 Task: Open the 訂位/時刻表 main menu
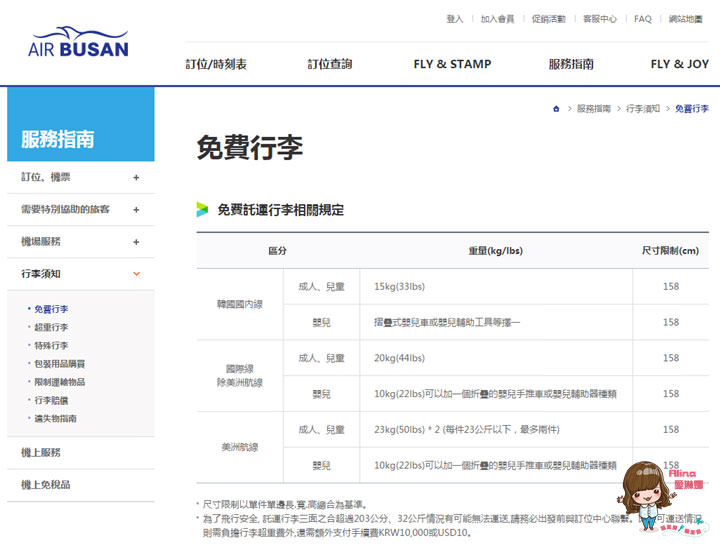pyautogui.click(x=216, y=64)
